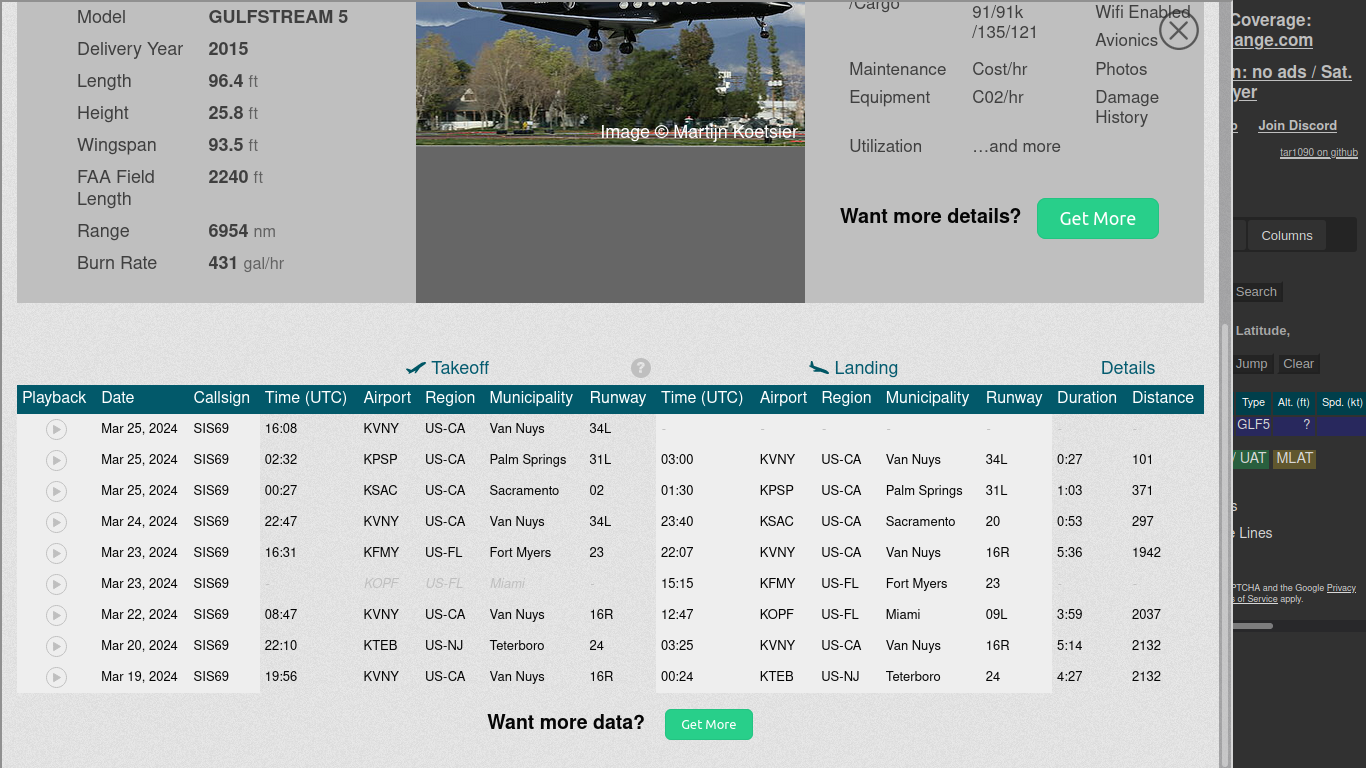Play back the Mar 23 16:31 flight
Viewport: 1366px width, 768px height.
click(56, 553)
